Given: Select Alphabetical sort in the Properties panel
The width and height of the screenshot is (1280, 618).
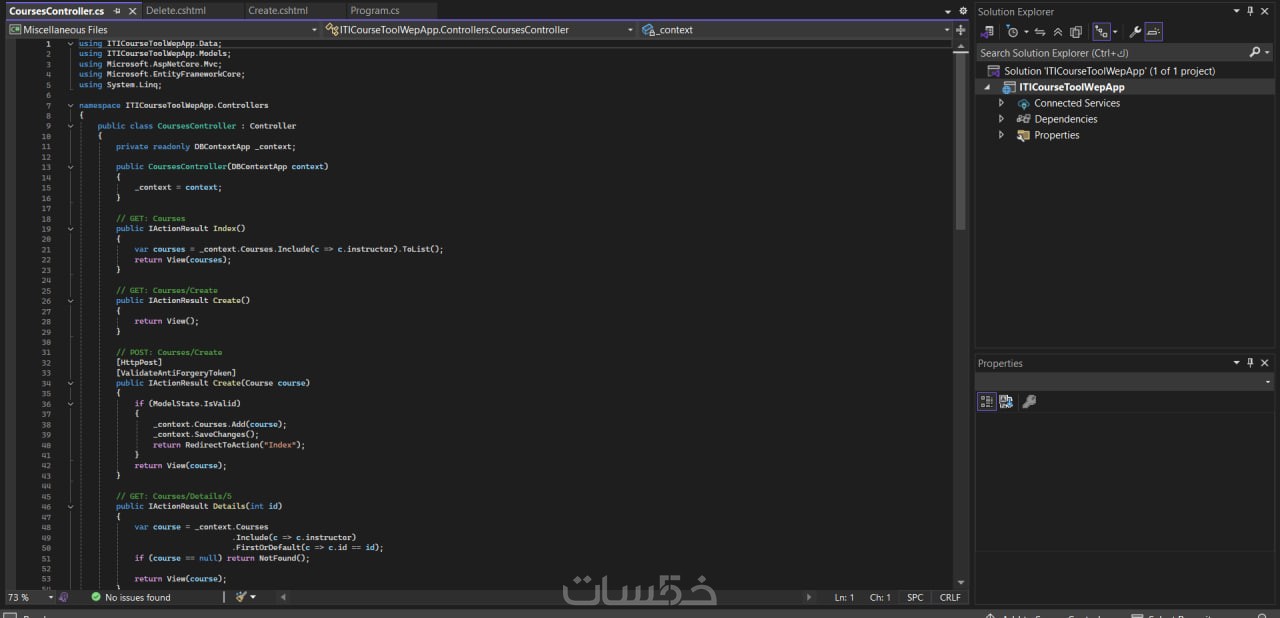Looking at the screenshot, I should tap(1006, 401).
